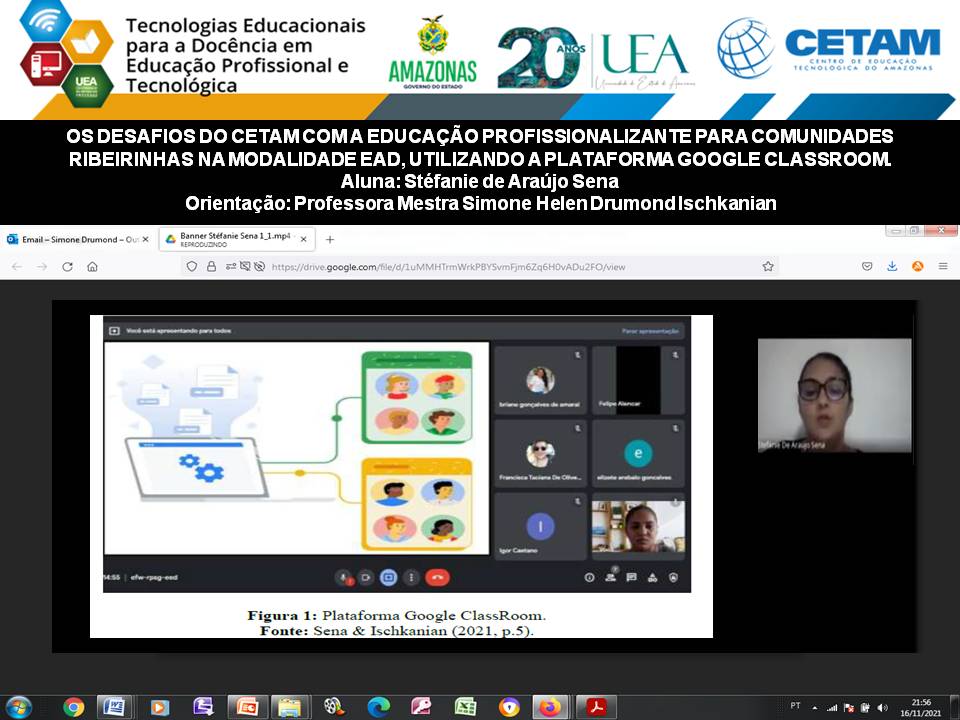
Task: Show hidden system tray icons
Action: pyautogui.click(x=815, y=708)
